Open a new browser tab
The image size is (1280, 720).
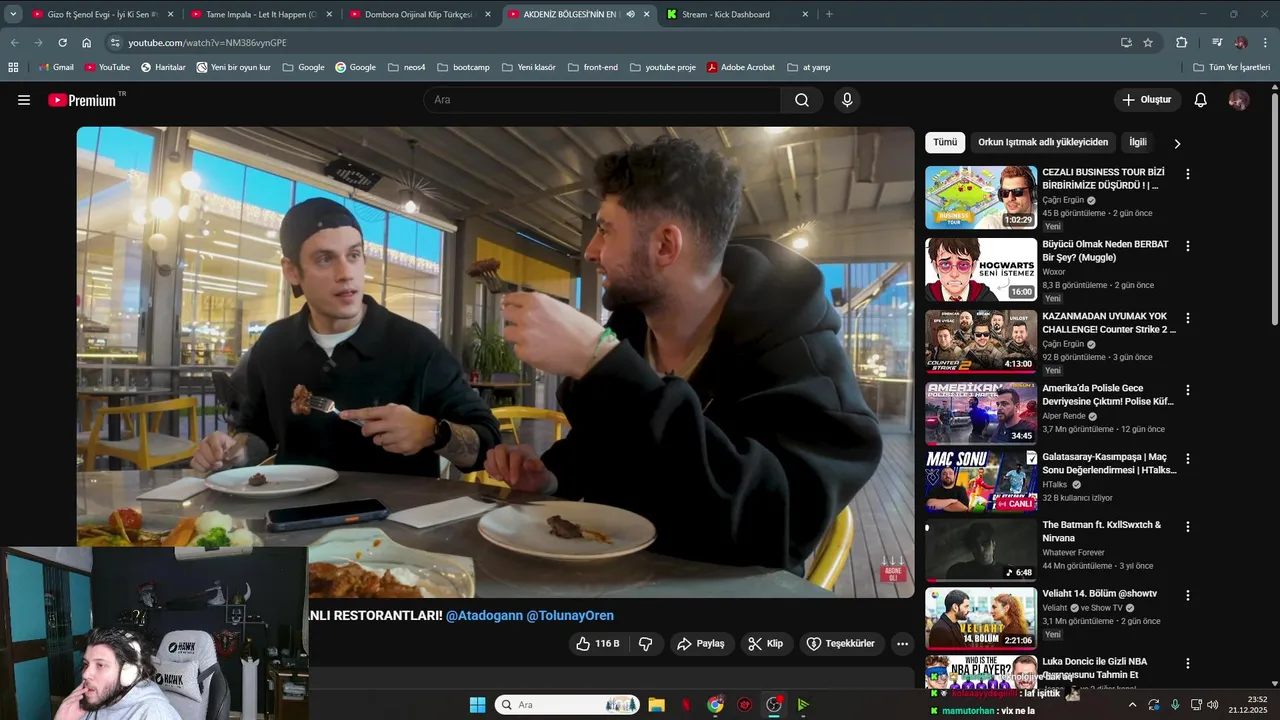[x=829, y=14]
